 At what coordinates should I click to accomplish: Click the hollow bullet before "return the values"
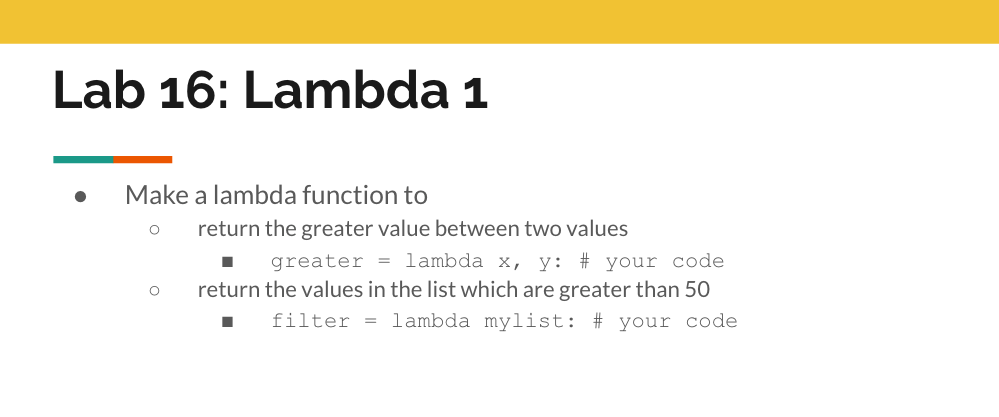(154, 291)
